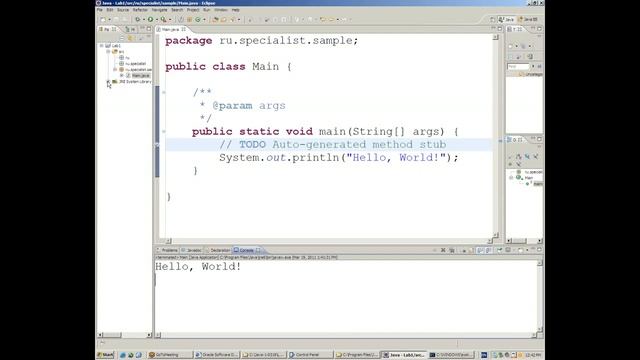The width and height of the screenshot is (640, 360).
Task: Collapse the src folder node
Action: 108,52
